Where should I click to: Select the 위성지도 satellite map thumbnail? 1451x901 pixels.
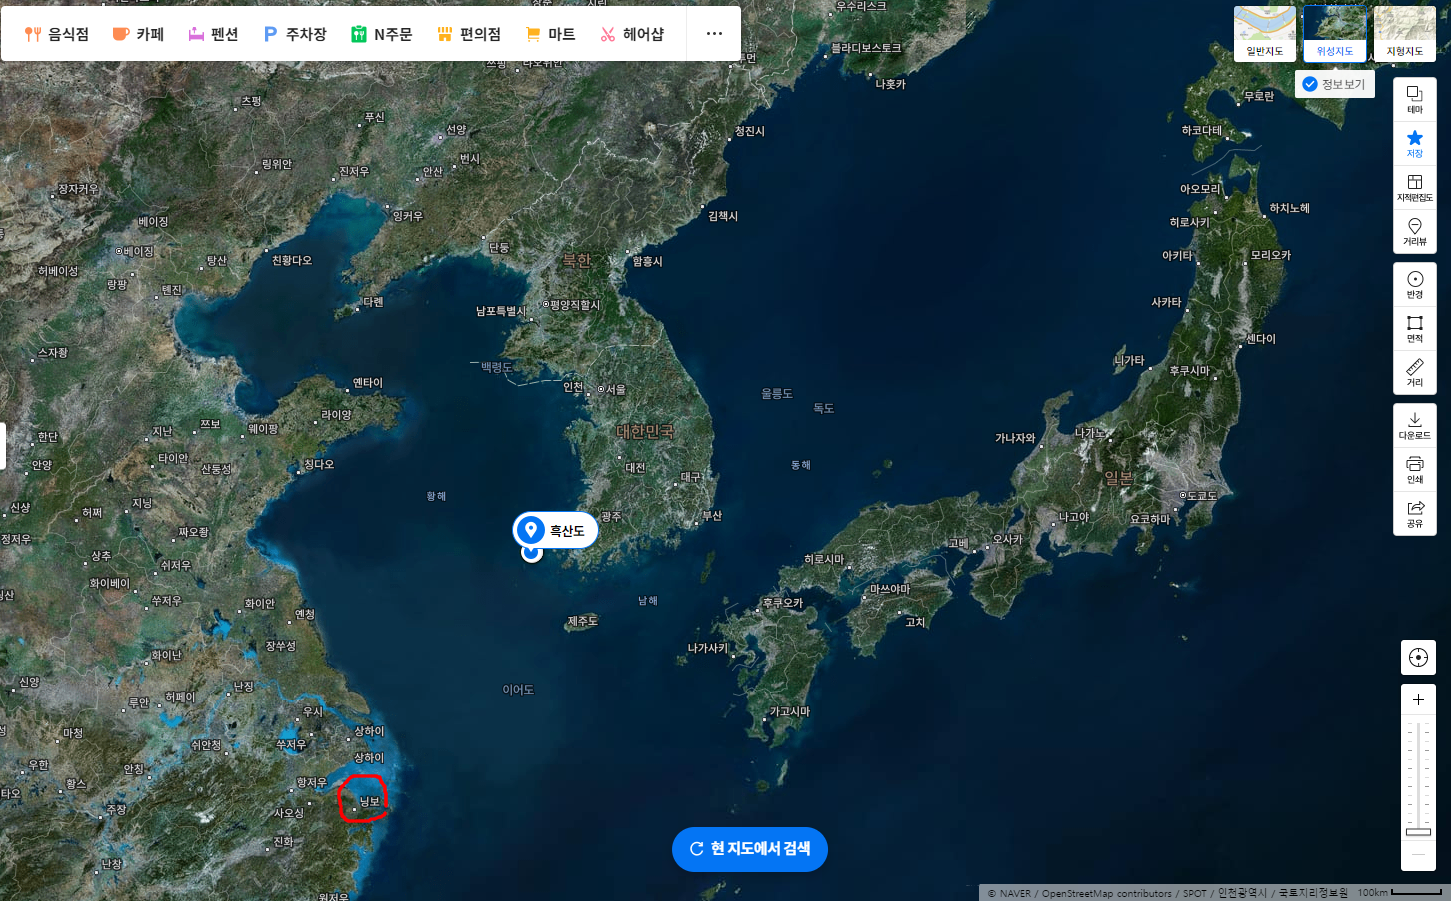tap(1335, 33)
